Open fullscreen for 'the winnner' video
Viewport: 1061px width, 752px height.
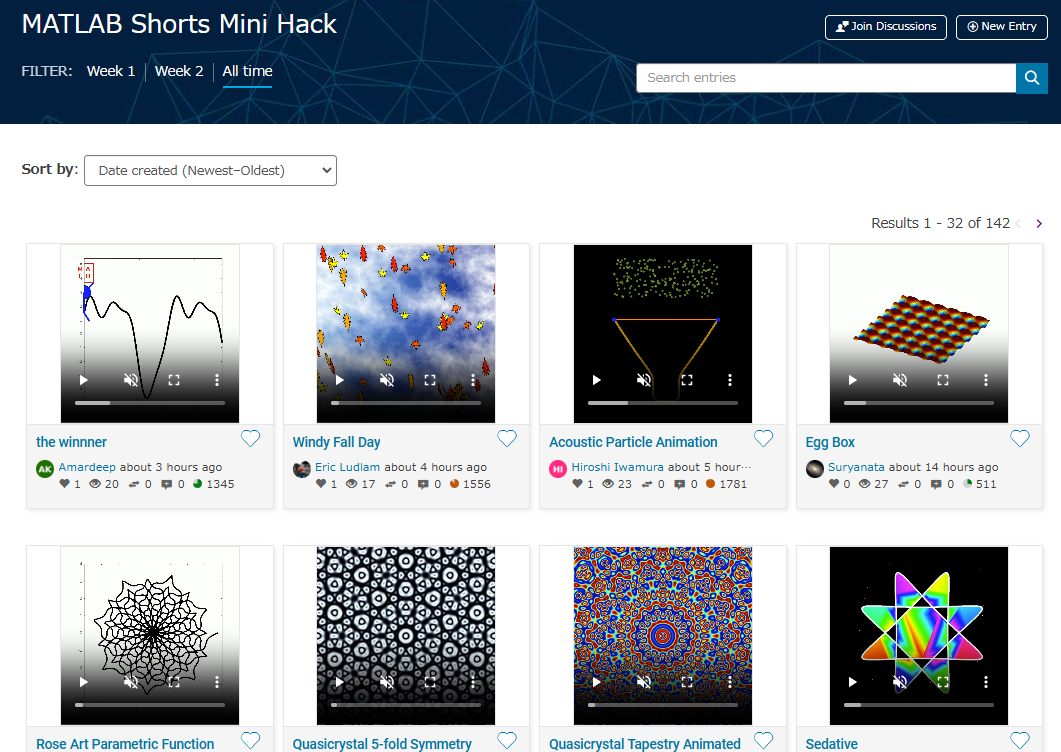[174, 380]
